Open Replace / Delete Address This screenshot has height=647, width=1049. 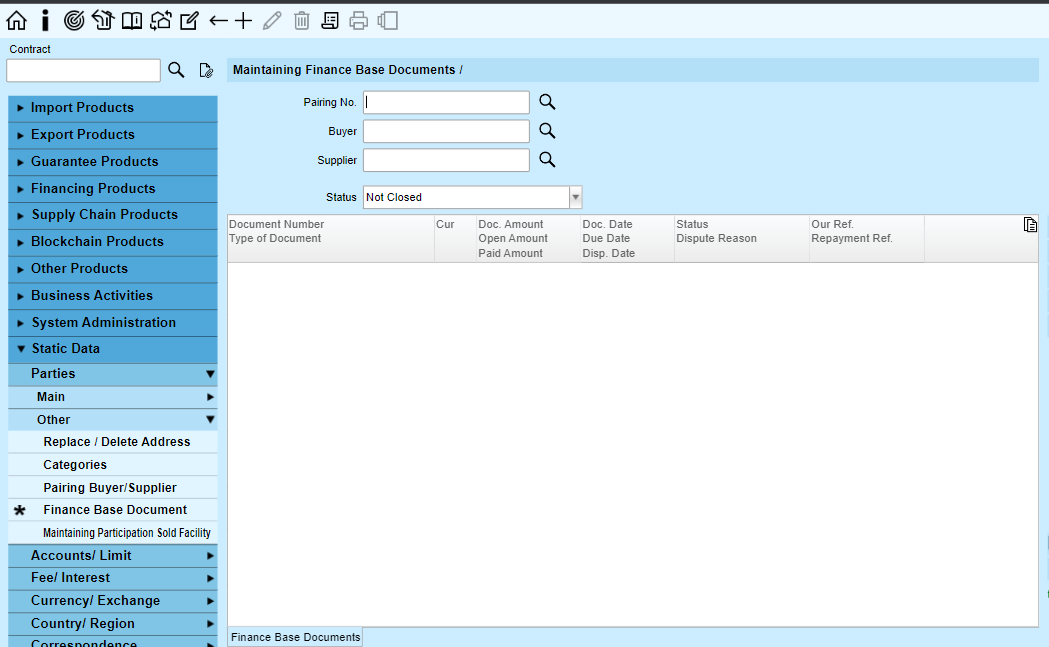pos(113,442)
